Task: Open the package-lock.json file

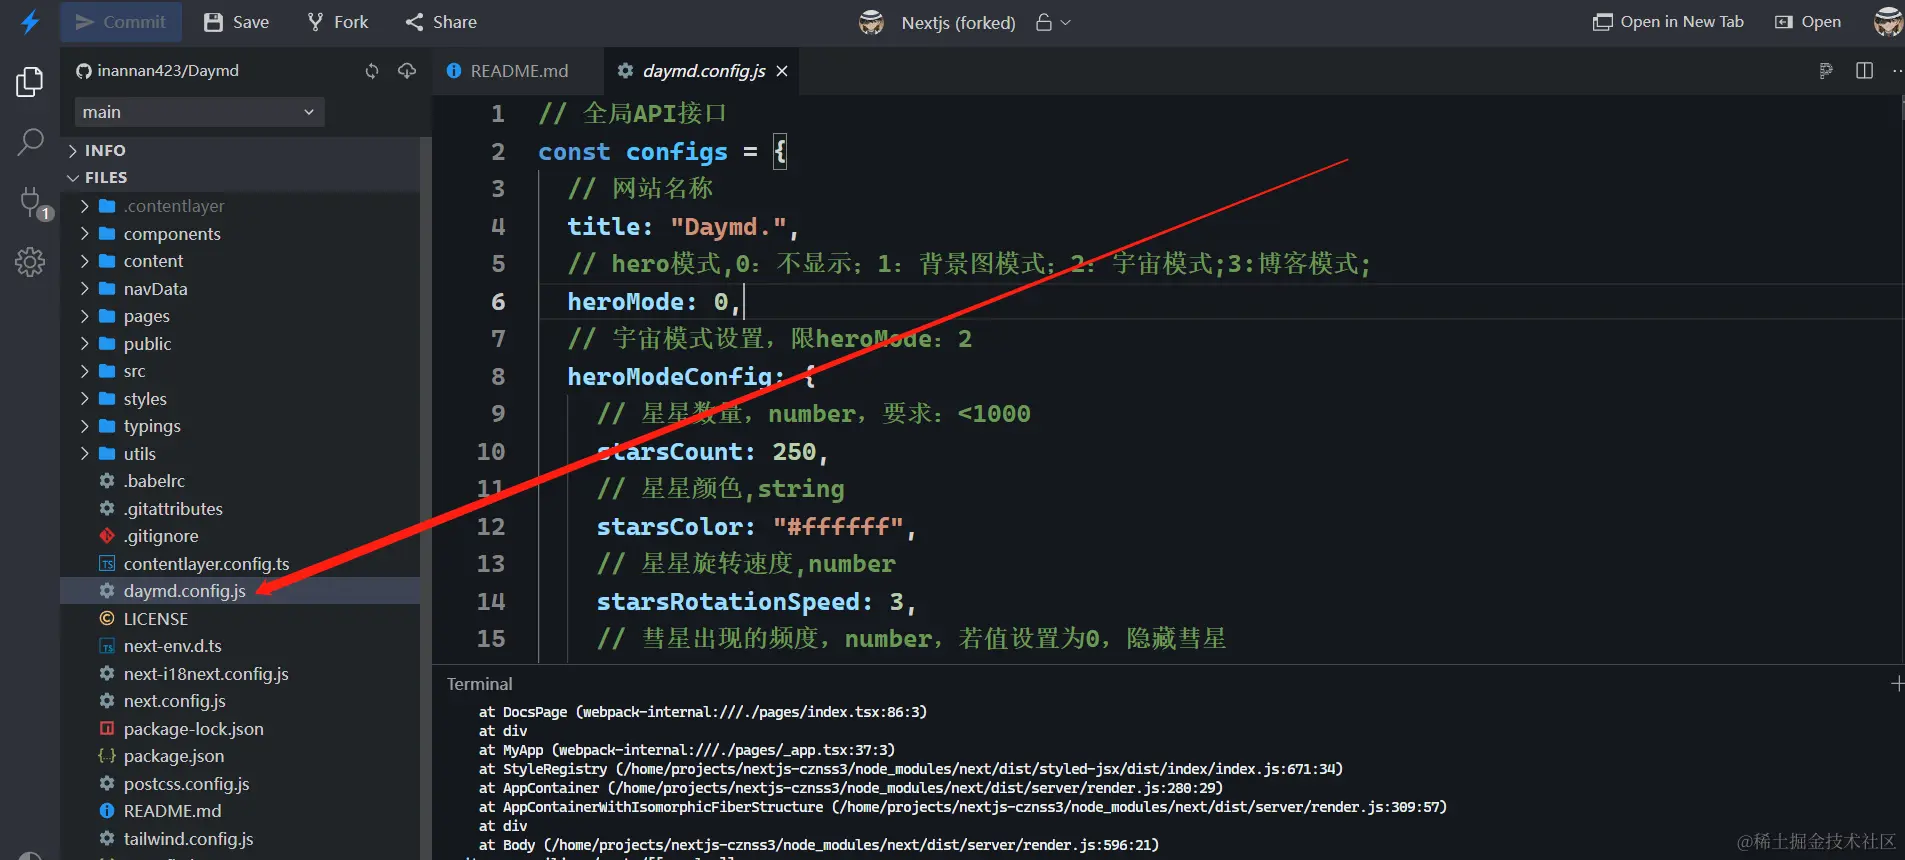Action: (240, 729)
